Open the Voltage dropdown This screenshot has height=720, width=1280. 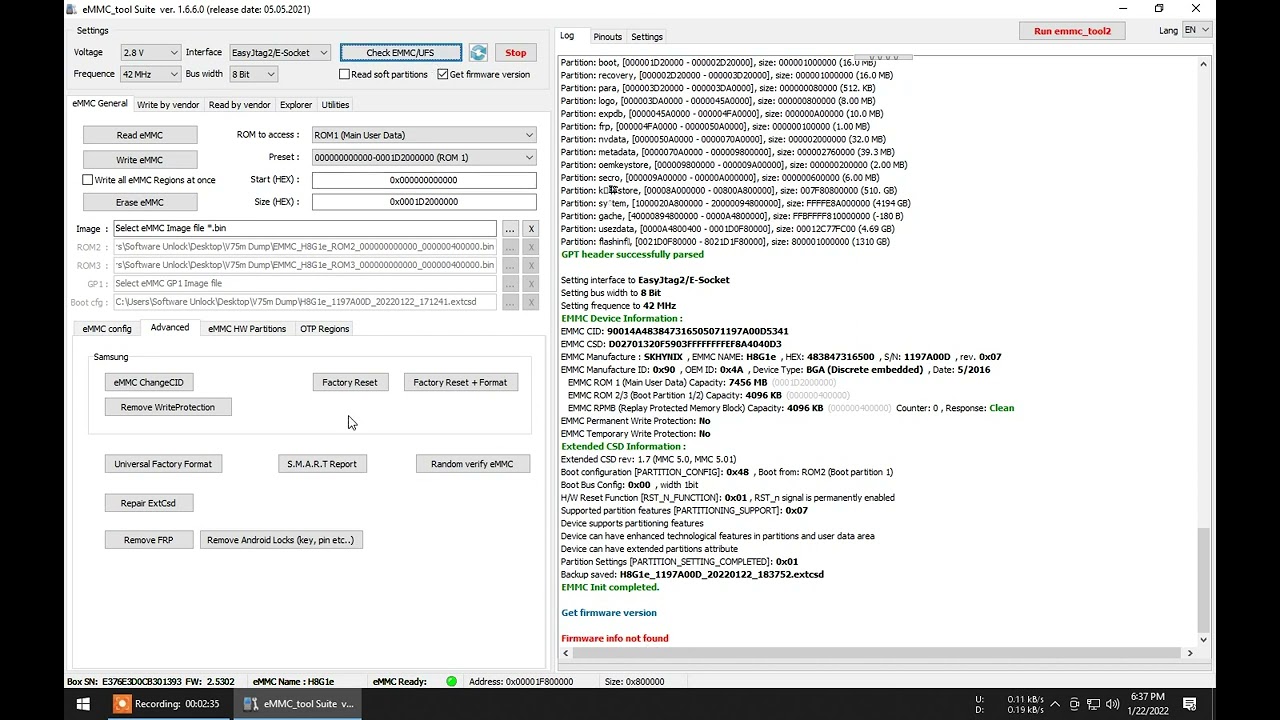[150, 53]
